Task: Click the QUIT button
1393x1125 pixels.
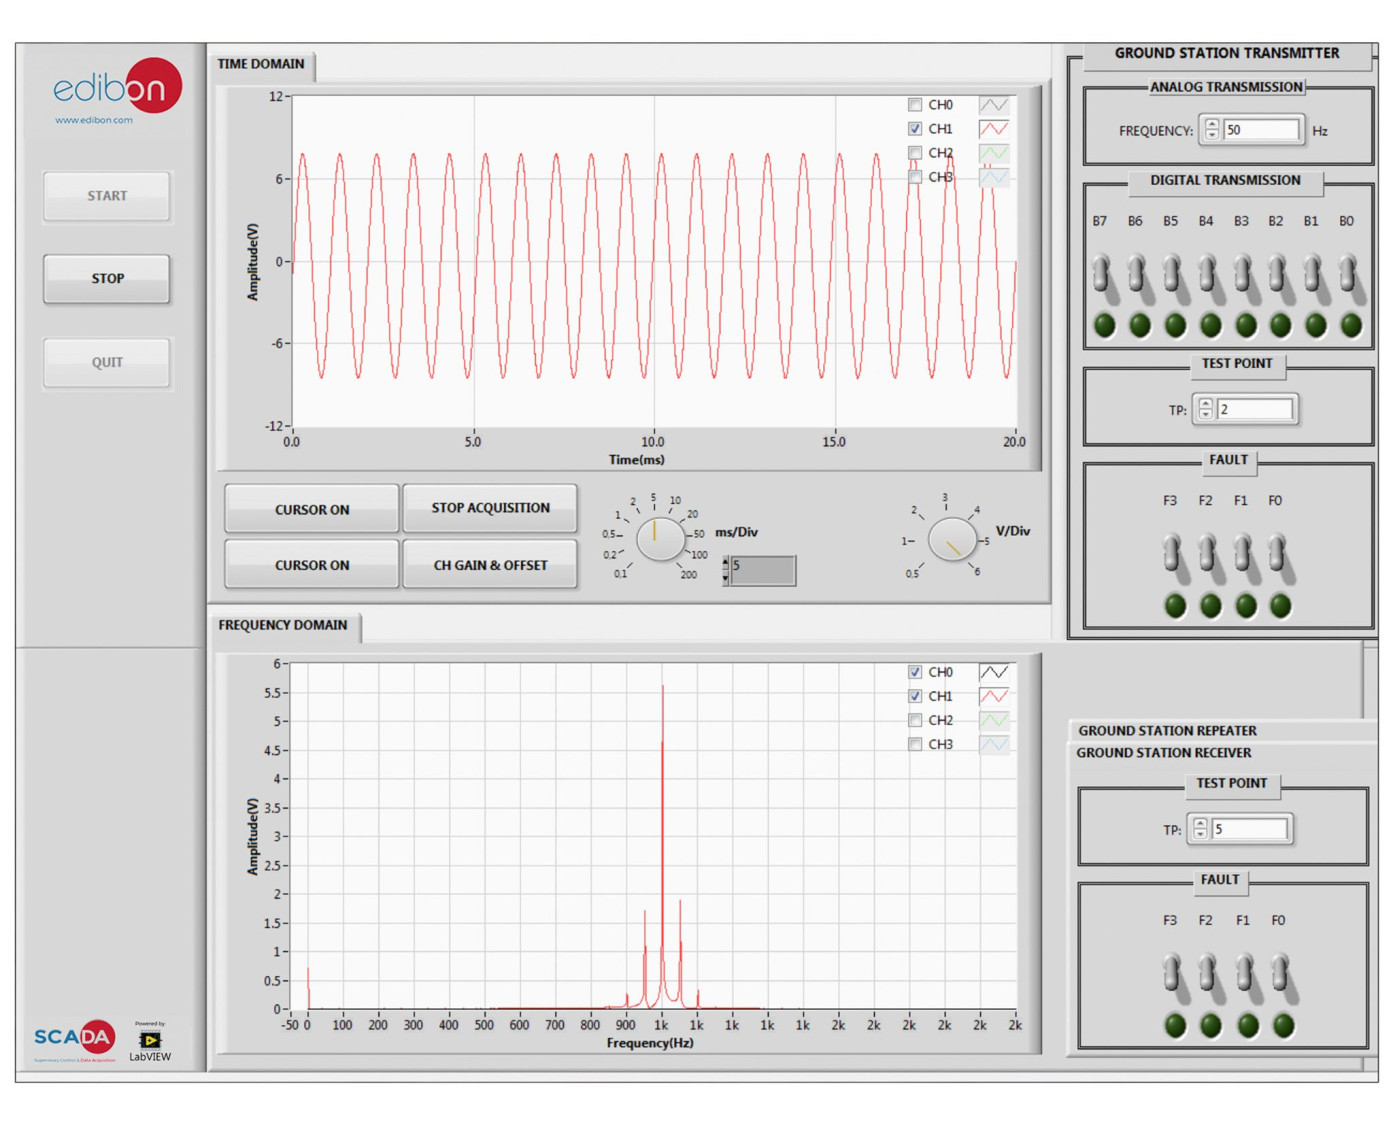Action: point(107,362)
